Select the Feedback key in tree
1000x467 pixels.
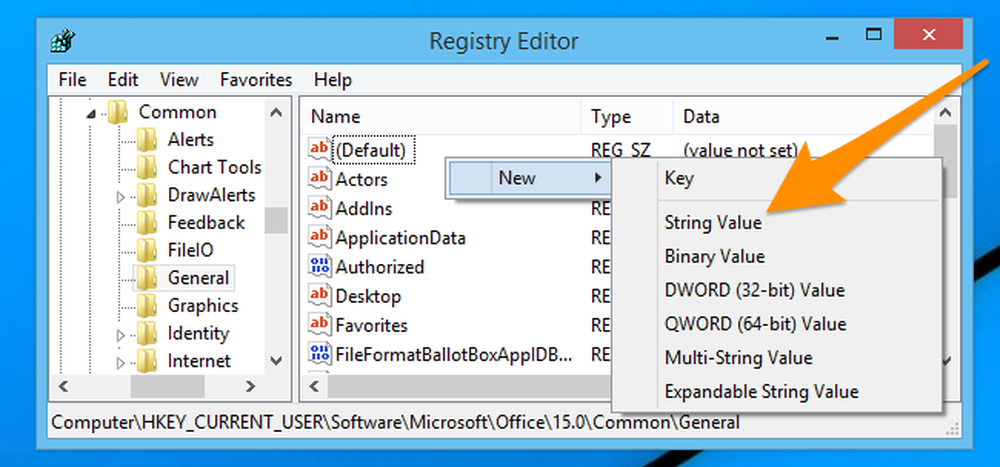point(206,223)
